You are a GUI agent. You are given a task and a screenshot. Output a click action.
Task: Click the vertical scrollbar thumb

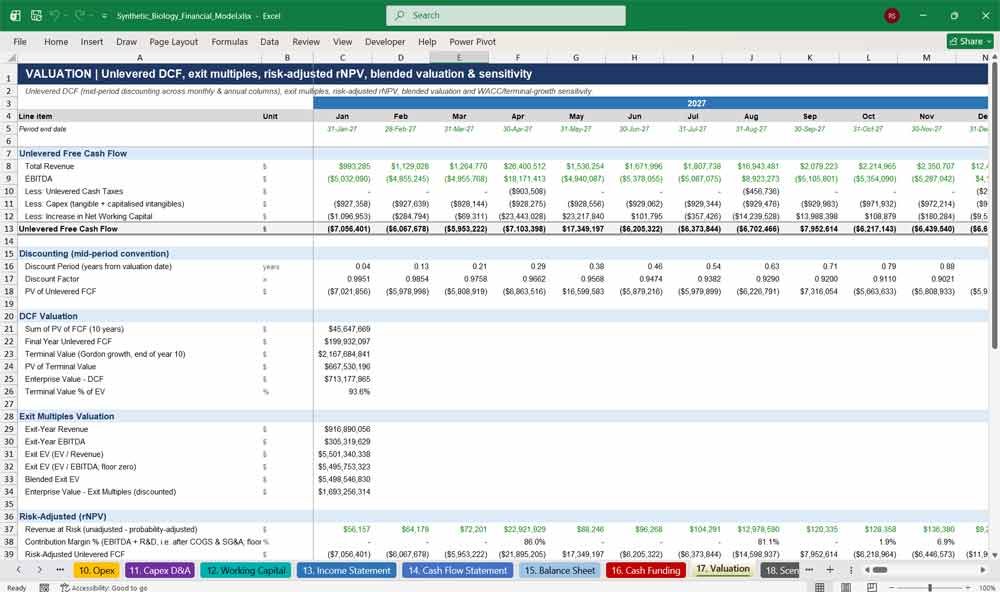click(994, 205)
